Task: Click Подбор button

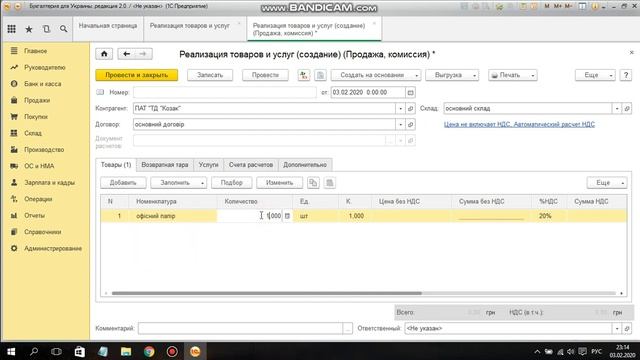Action: pos(231,183)
